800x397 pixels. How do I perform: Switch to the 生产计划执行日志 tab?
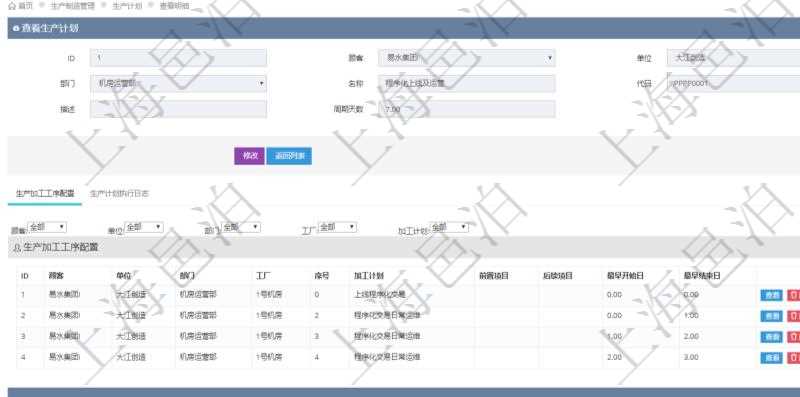click(119, 194)
